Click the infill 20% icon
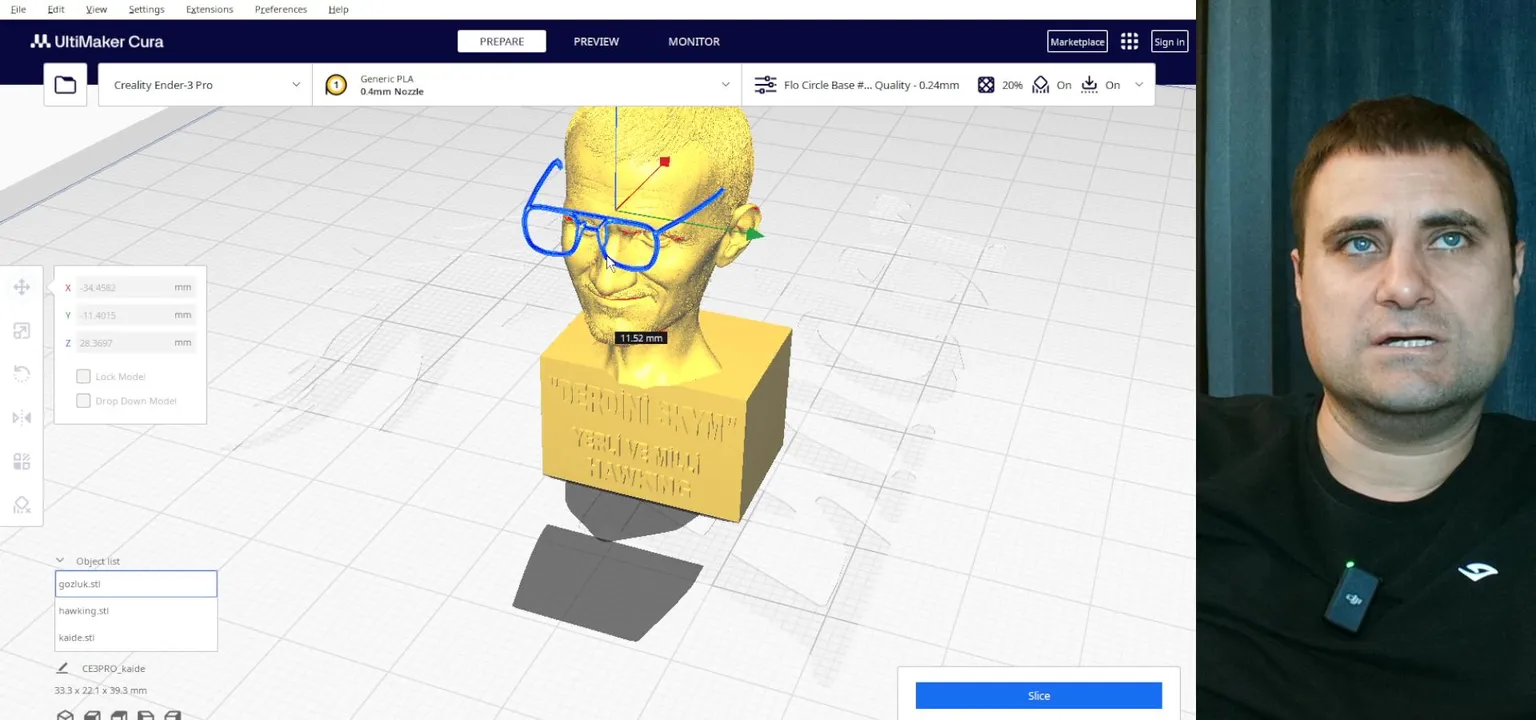The image size is (1536, 720). [986, 85]
